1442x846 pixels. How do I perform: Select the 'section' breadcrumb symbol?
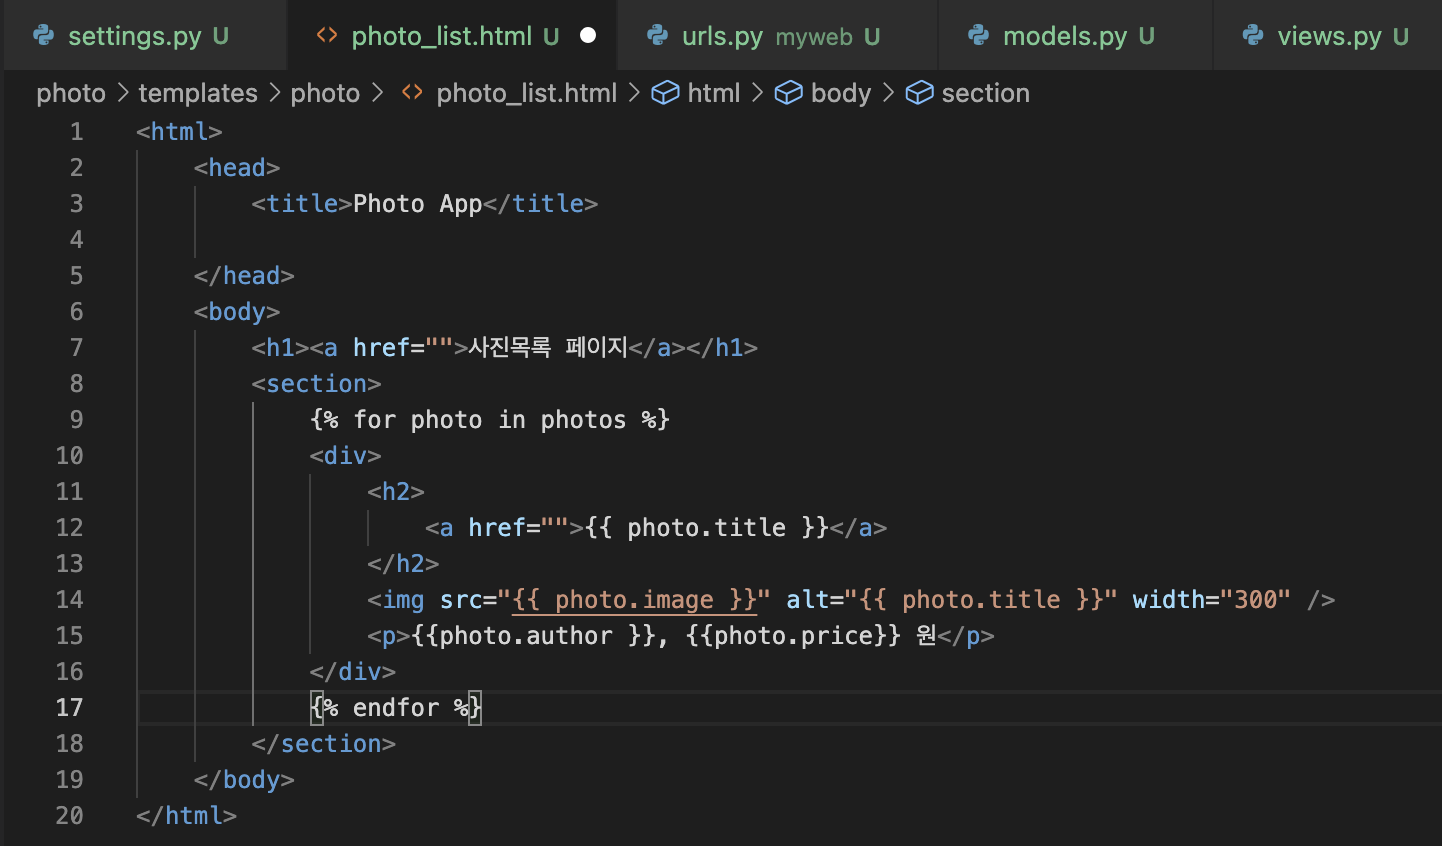pos(986,93)
